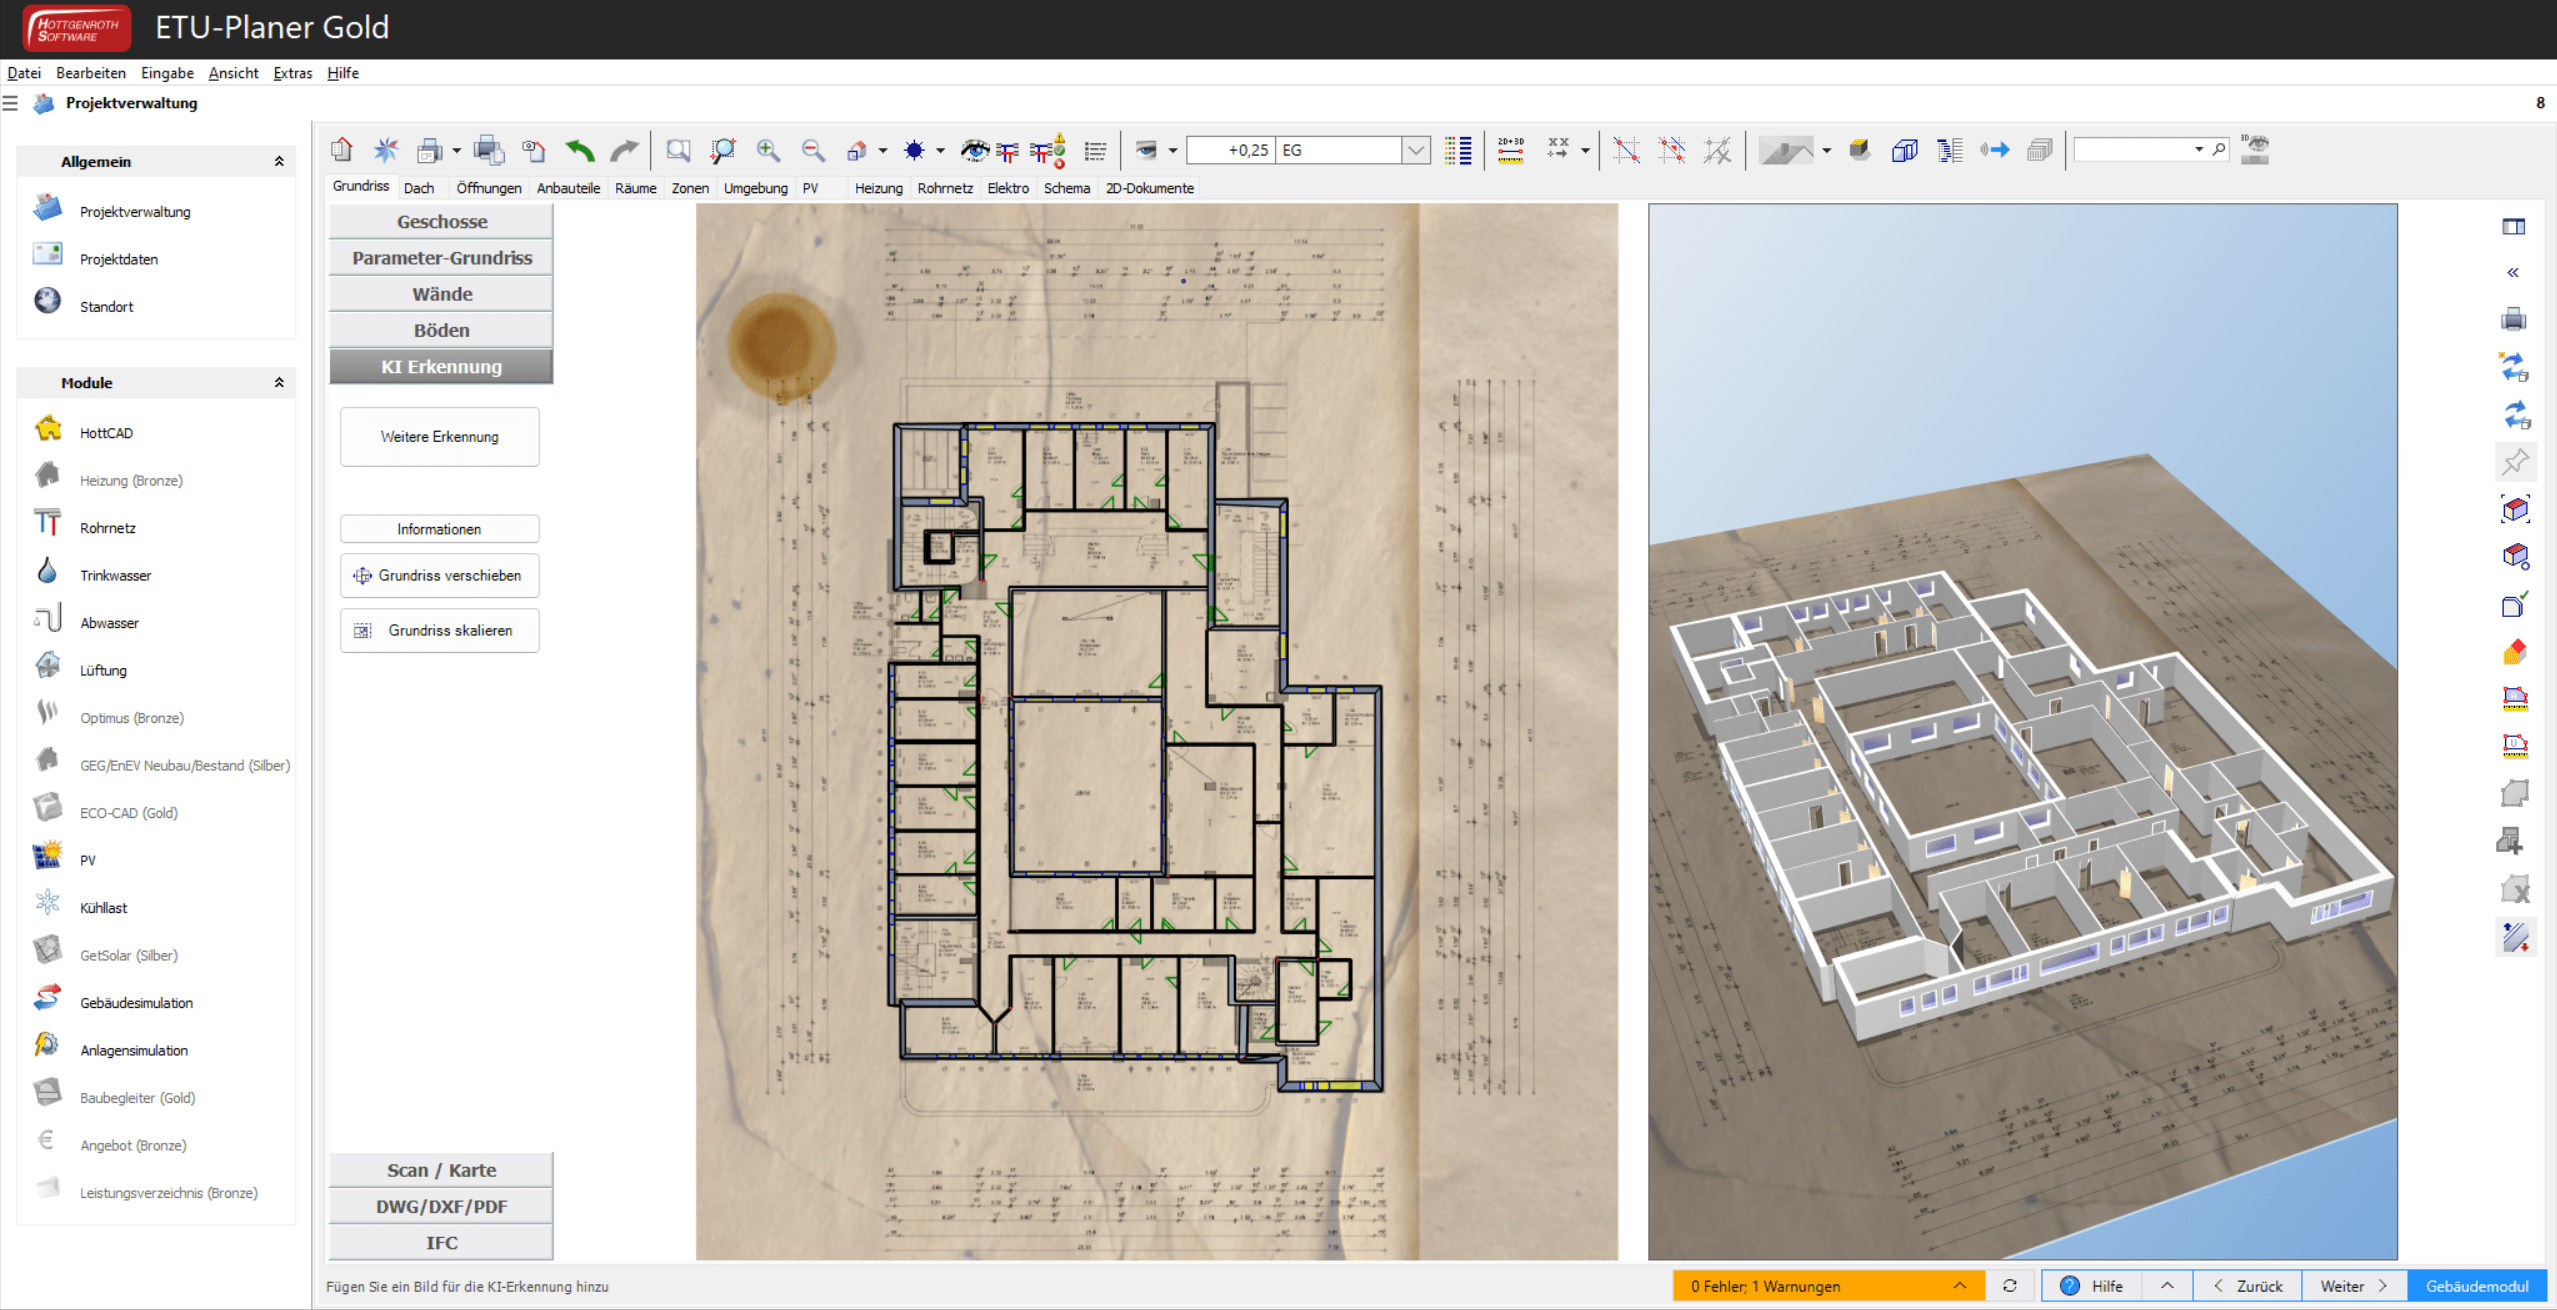
Task: Select Trinkwasser in the Module list
Action: coord(115,575)
